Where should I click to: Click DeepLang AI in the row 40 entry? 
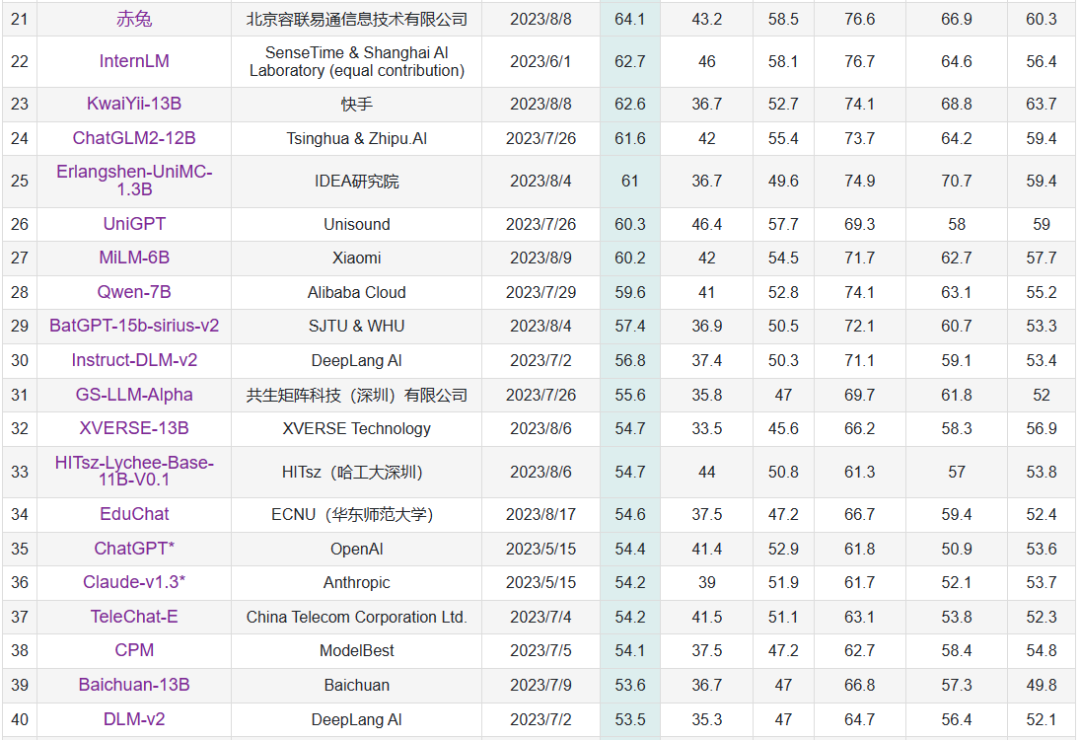[x=357, y=720]
